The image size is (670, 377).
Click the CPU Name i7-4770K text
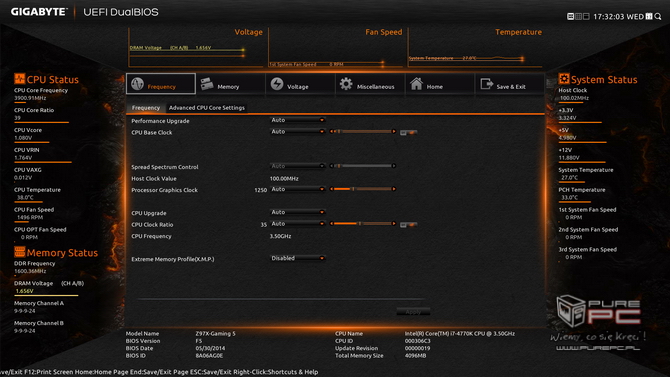[x=460, y=333]
